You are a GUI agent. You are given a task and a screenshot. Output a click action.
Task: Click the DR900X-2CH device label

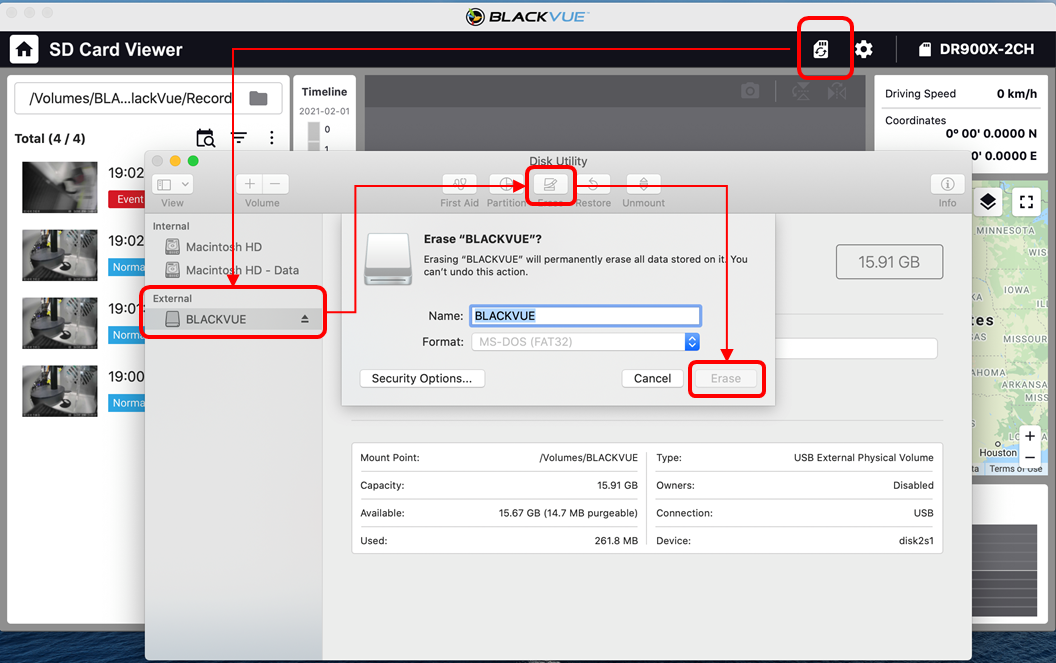[x=986, y=49]
